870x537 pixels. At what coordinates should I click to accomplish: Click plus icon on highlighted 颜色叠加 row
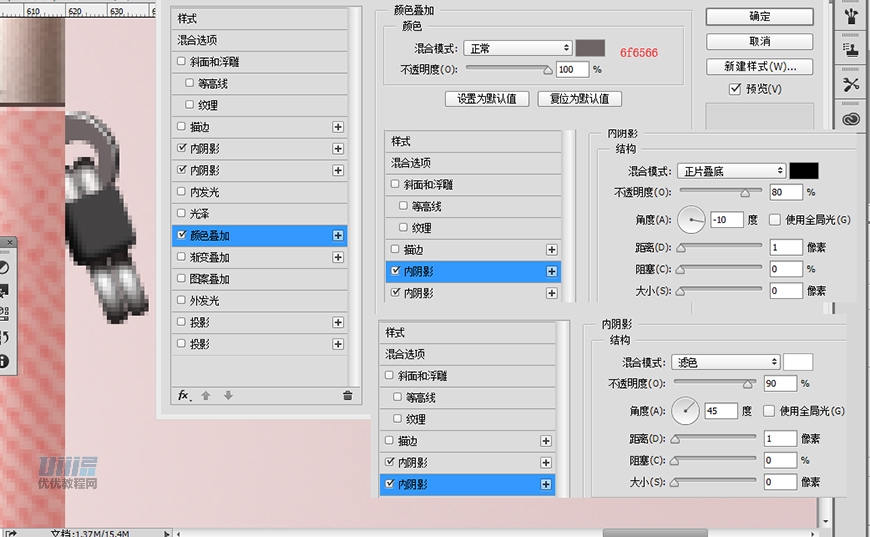pos(338,236)
